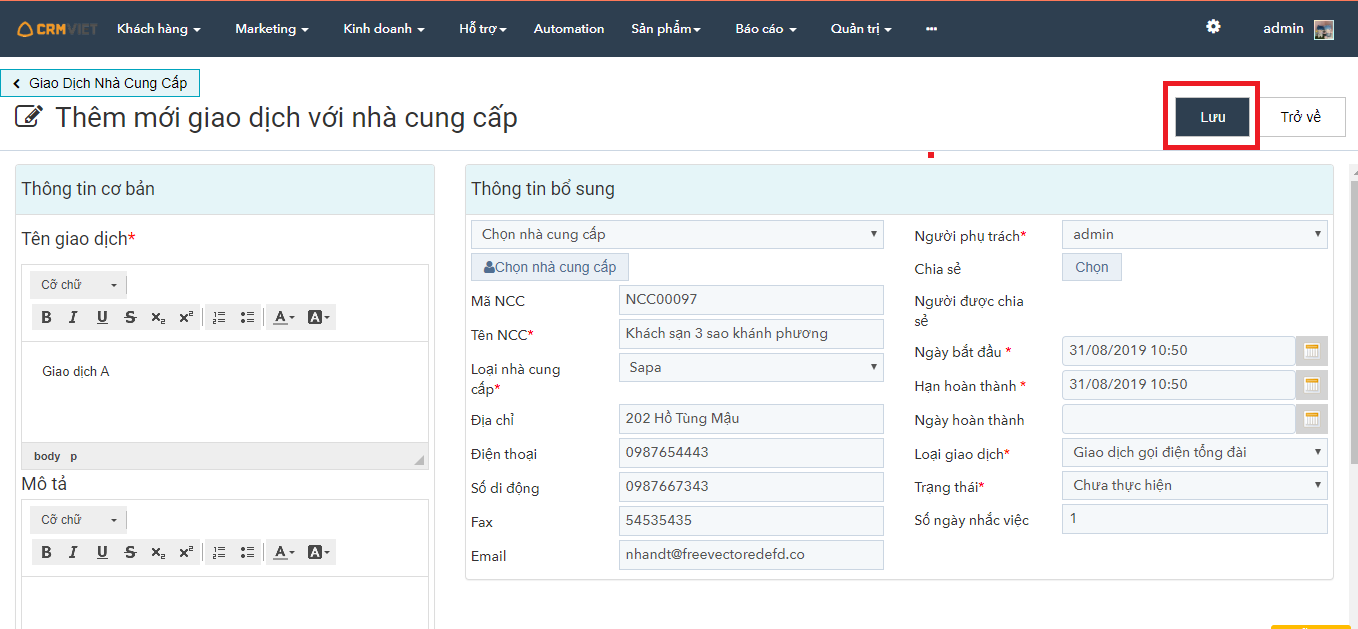Insert numbered list in Mô tả editor
Screen dimensions: 1358x629
click(219, 552)
